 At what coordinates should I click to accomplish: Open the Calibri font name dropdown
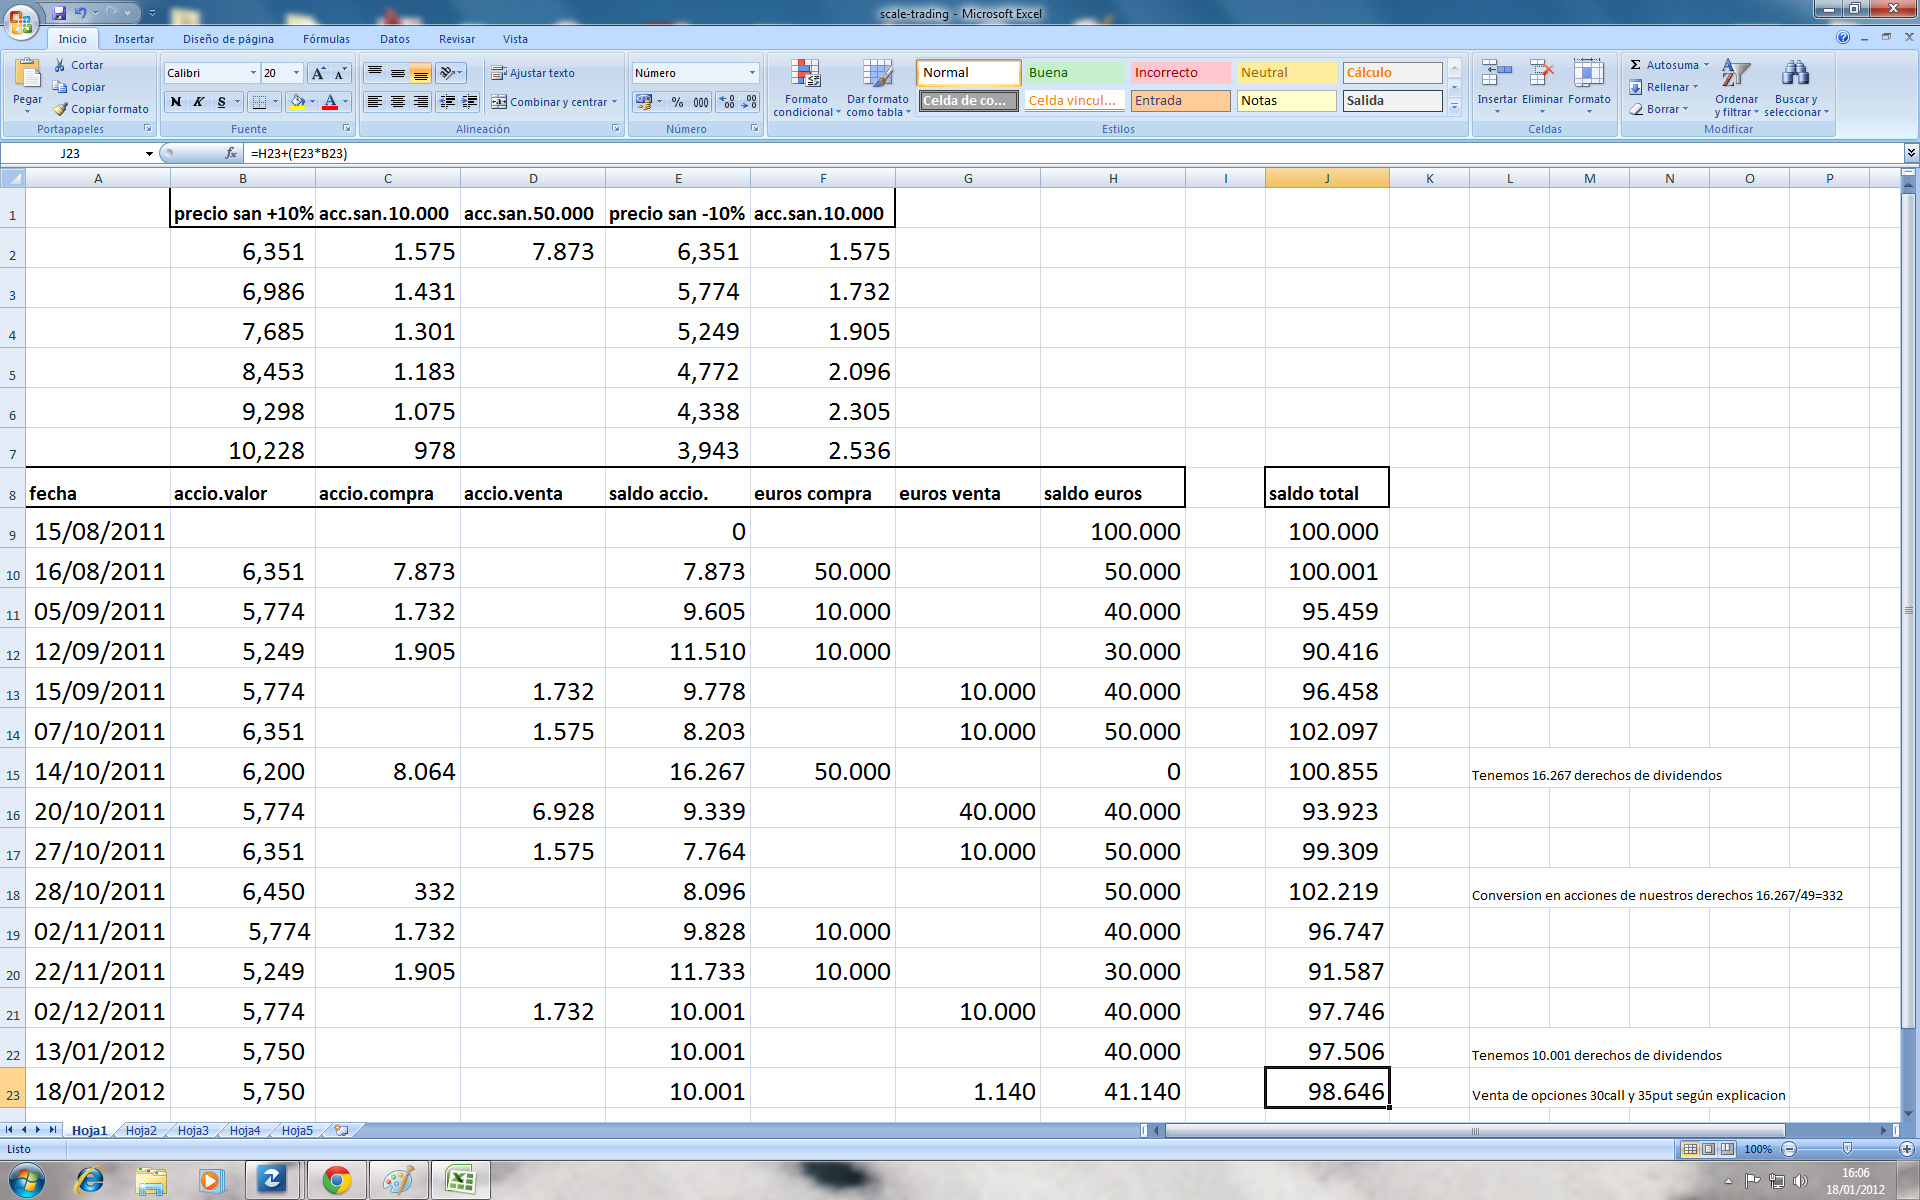coord(253,73)
